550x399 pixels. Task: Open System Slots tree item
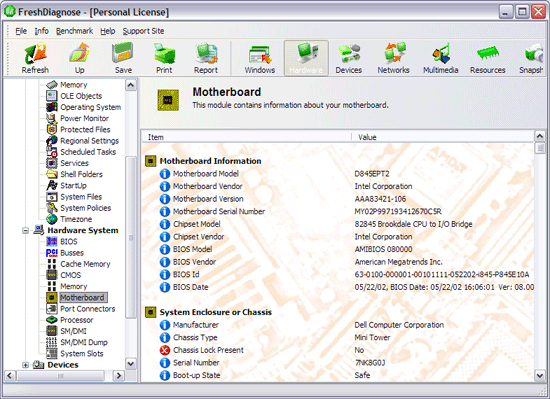(82, 354)
